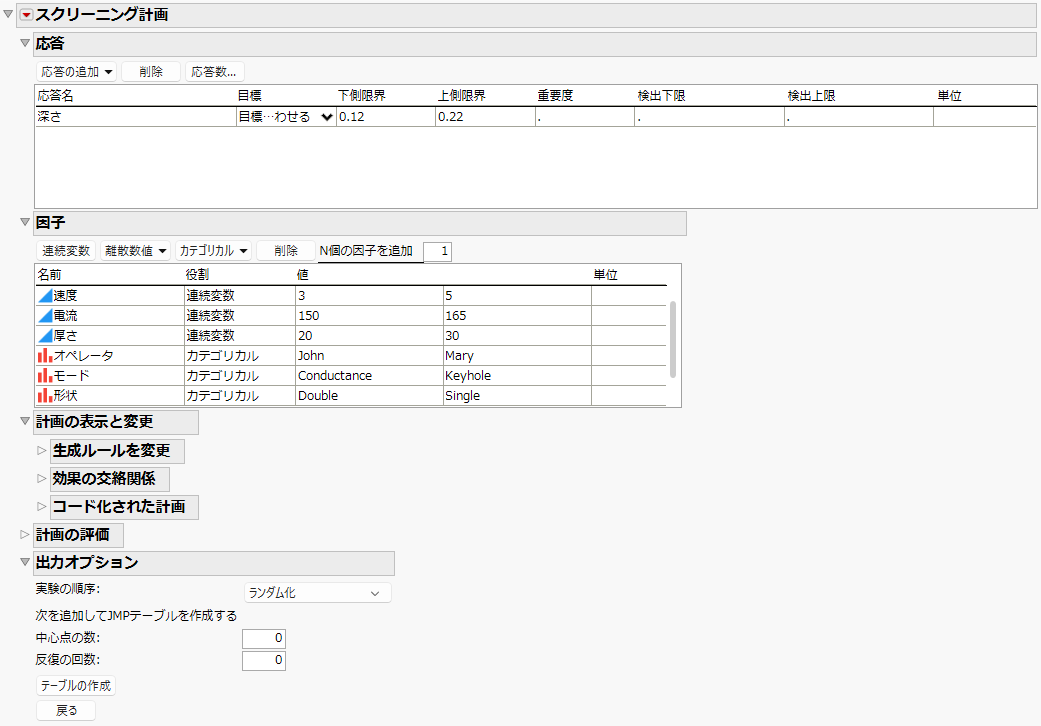Screen dimensions: 1041x726
Task: Open the 応答の追加 dropdown
Action: [x=76, y=72]
